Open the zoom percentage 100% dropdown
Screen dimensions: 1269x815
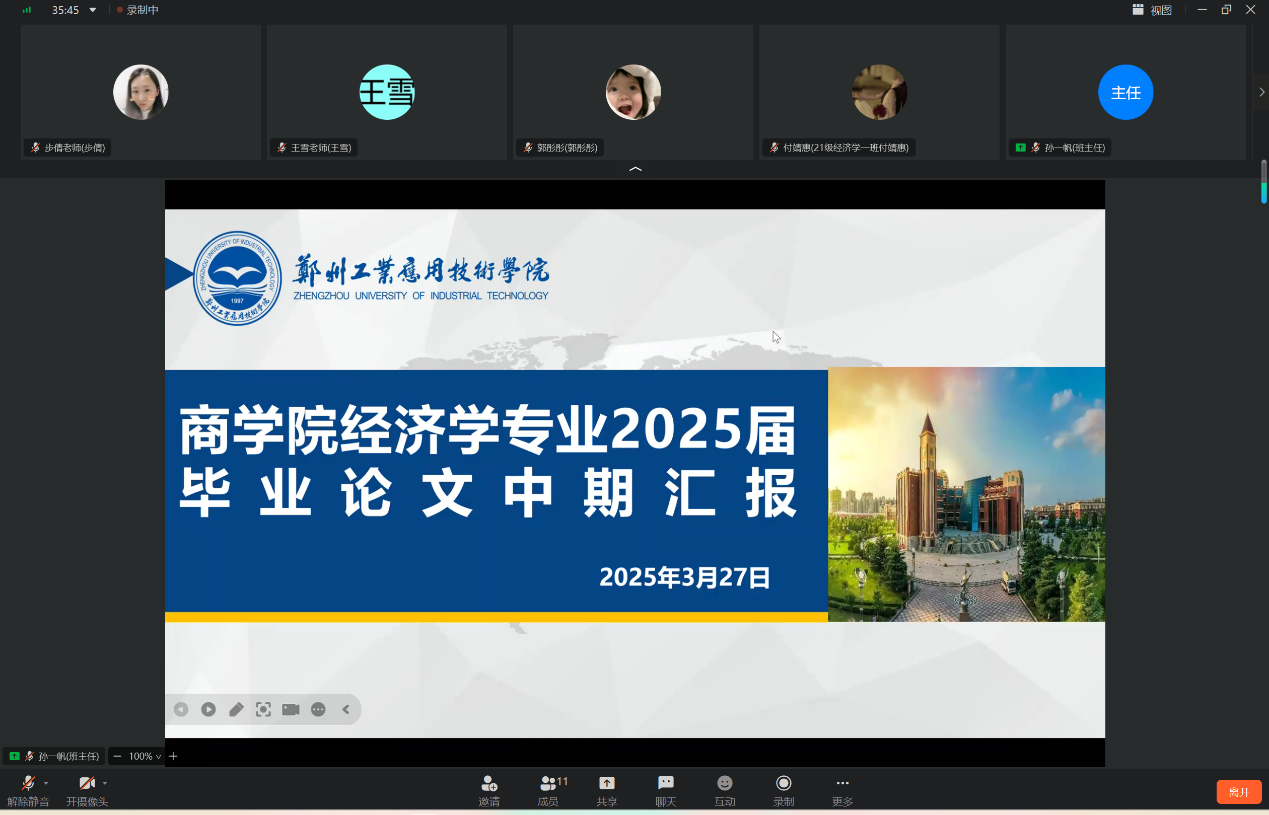[143, 756]
